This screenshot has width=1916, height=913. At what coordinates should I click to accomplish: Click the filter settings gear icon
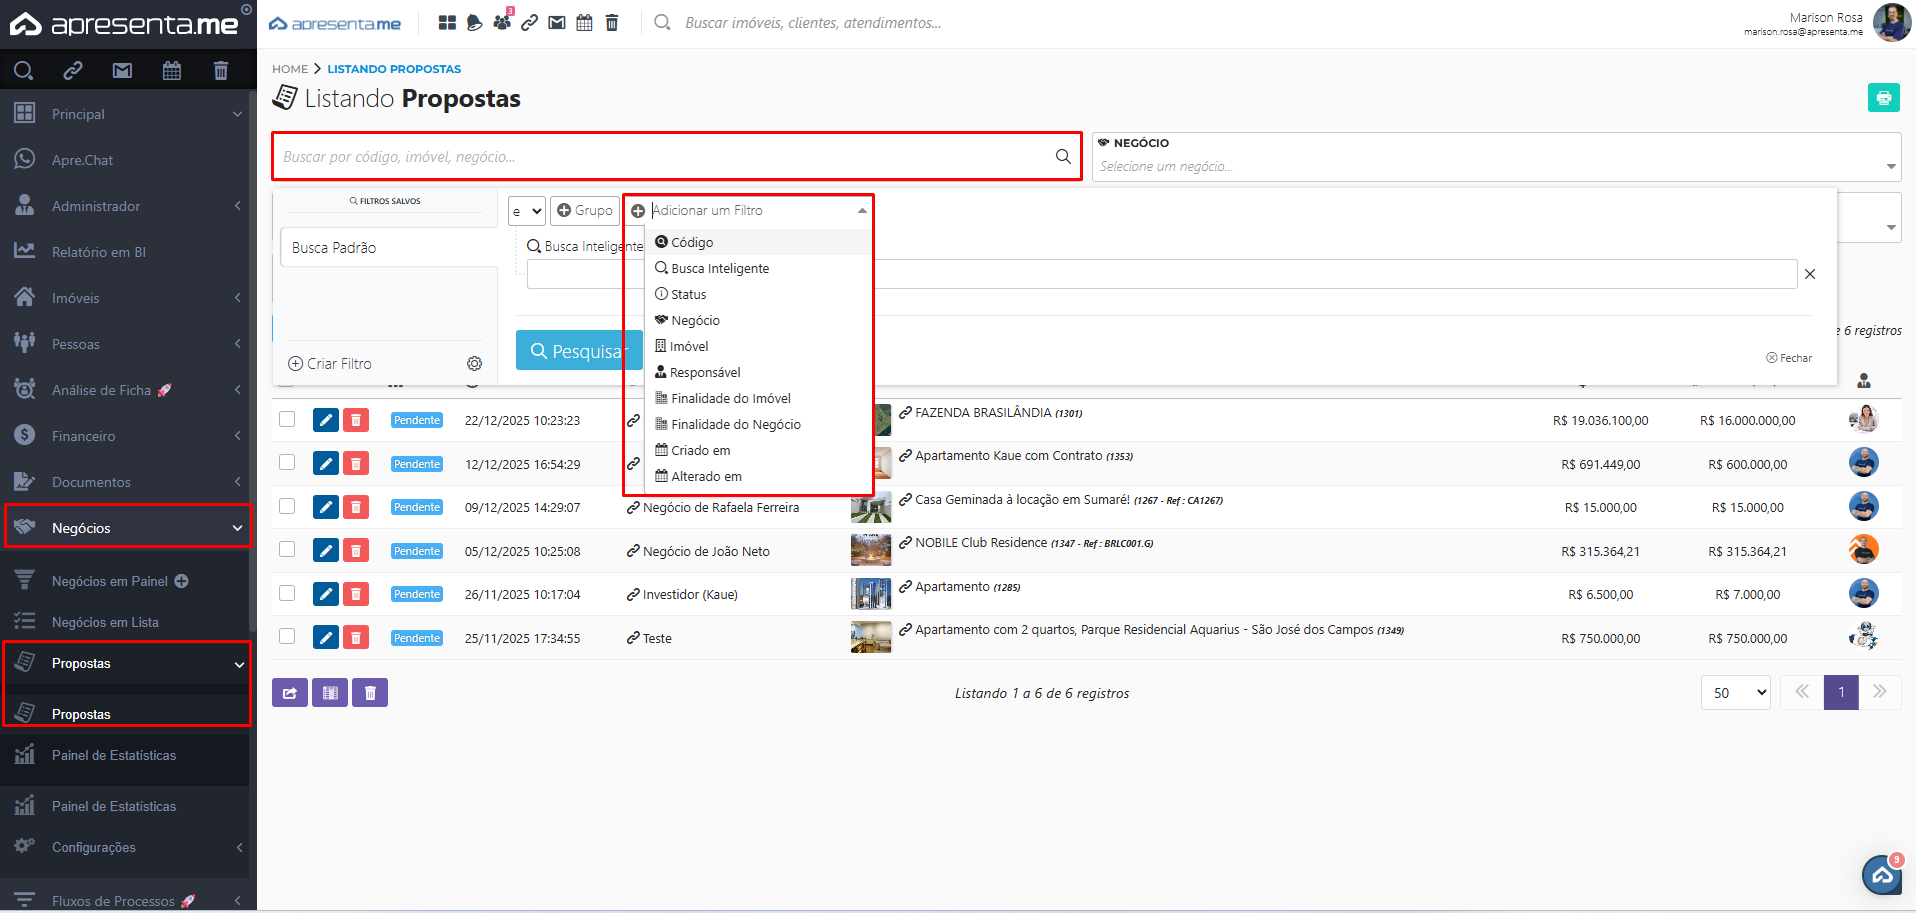[x=474, y=364]
